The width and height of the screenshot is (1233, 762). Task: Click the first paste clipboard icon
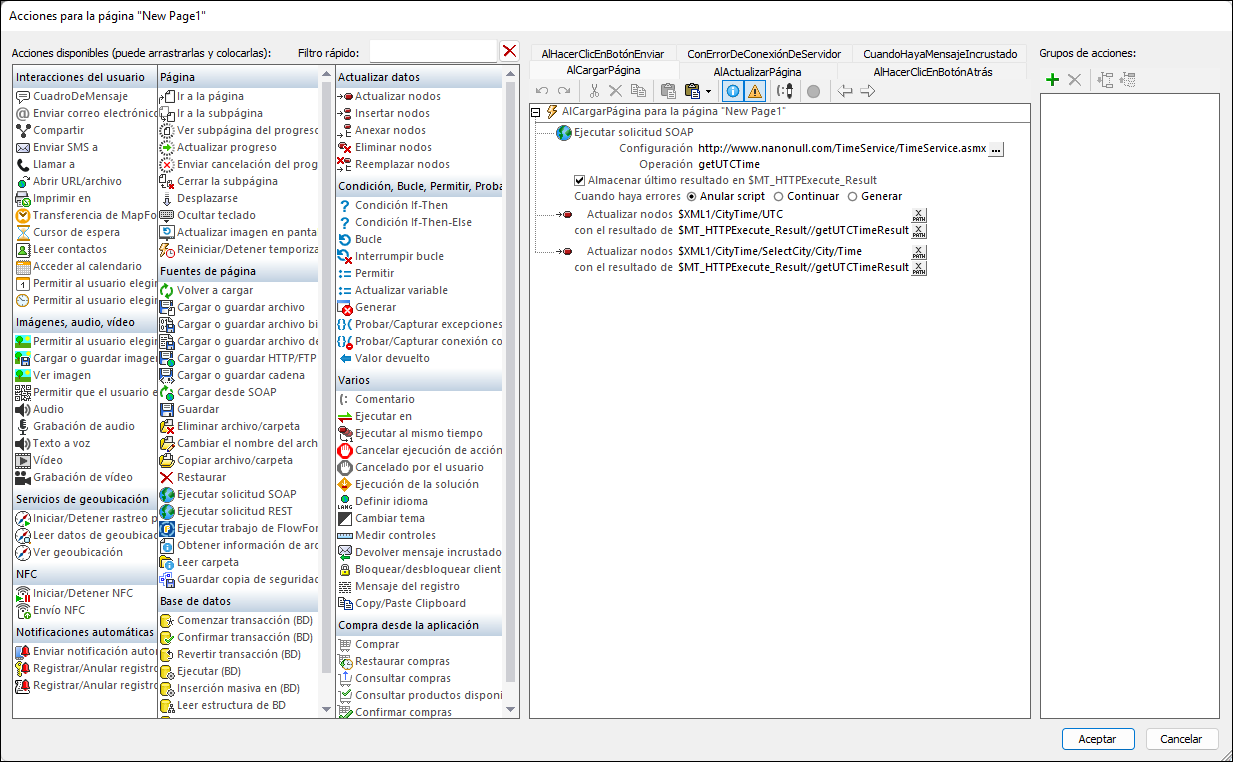[669, 91]
